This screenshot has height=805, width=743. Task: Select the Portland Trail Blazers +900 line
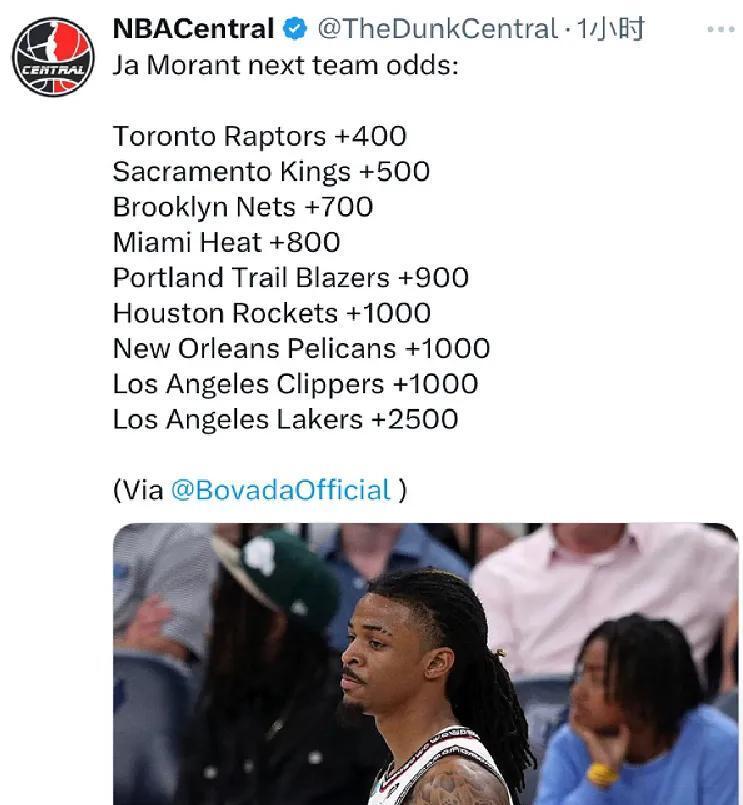tap(290, 277)
